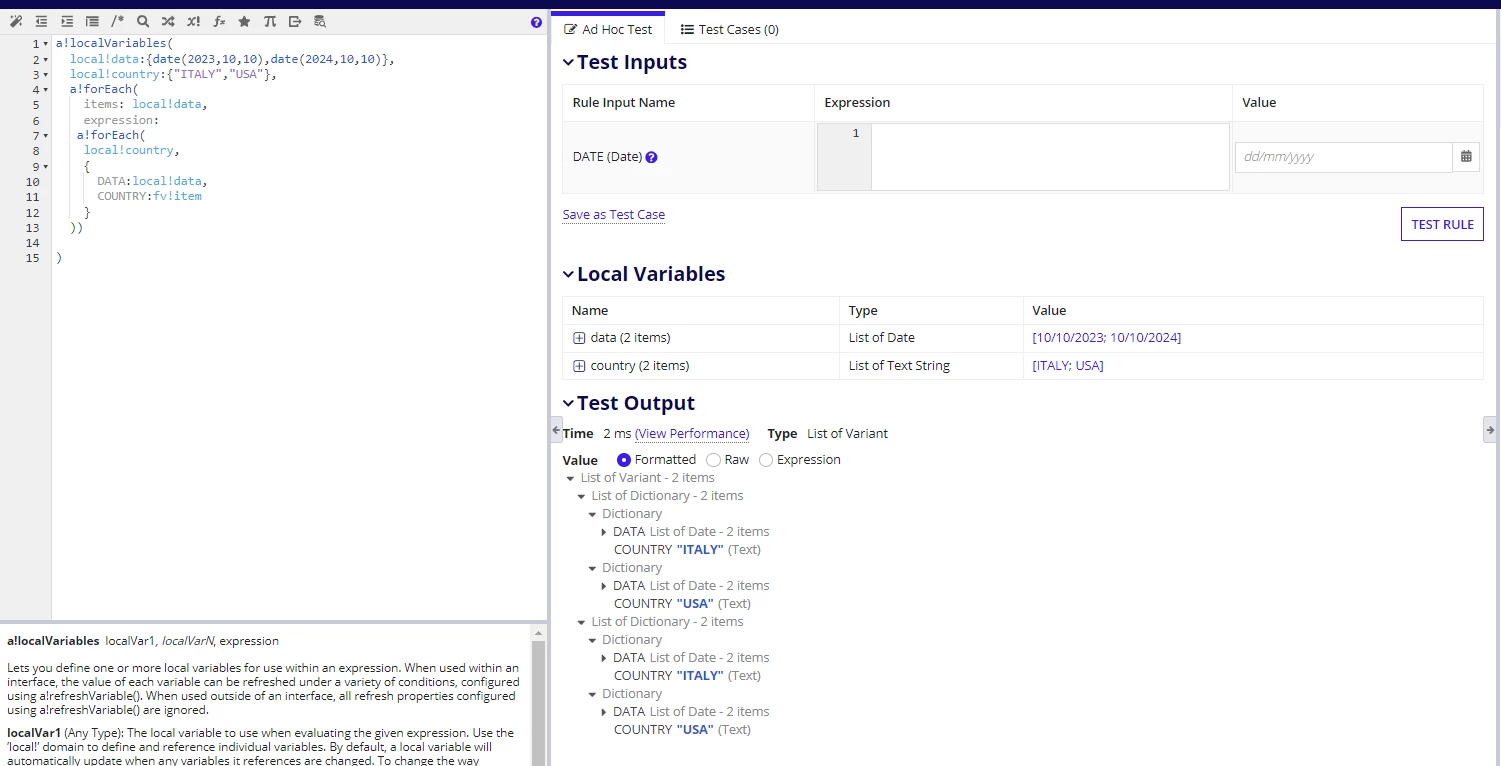Collapse left pane with arrow handle

tap(556, 429)
